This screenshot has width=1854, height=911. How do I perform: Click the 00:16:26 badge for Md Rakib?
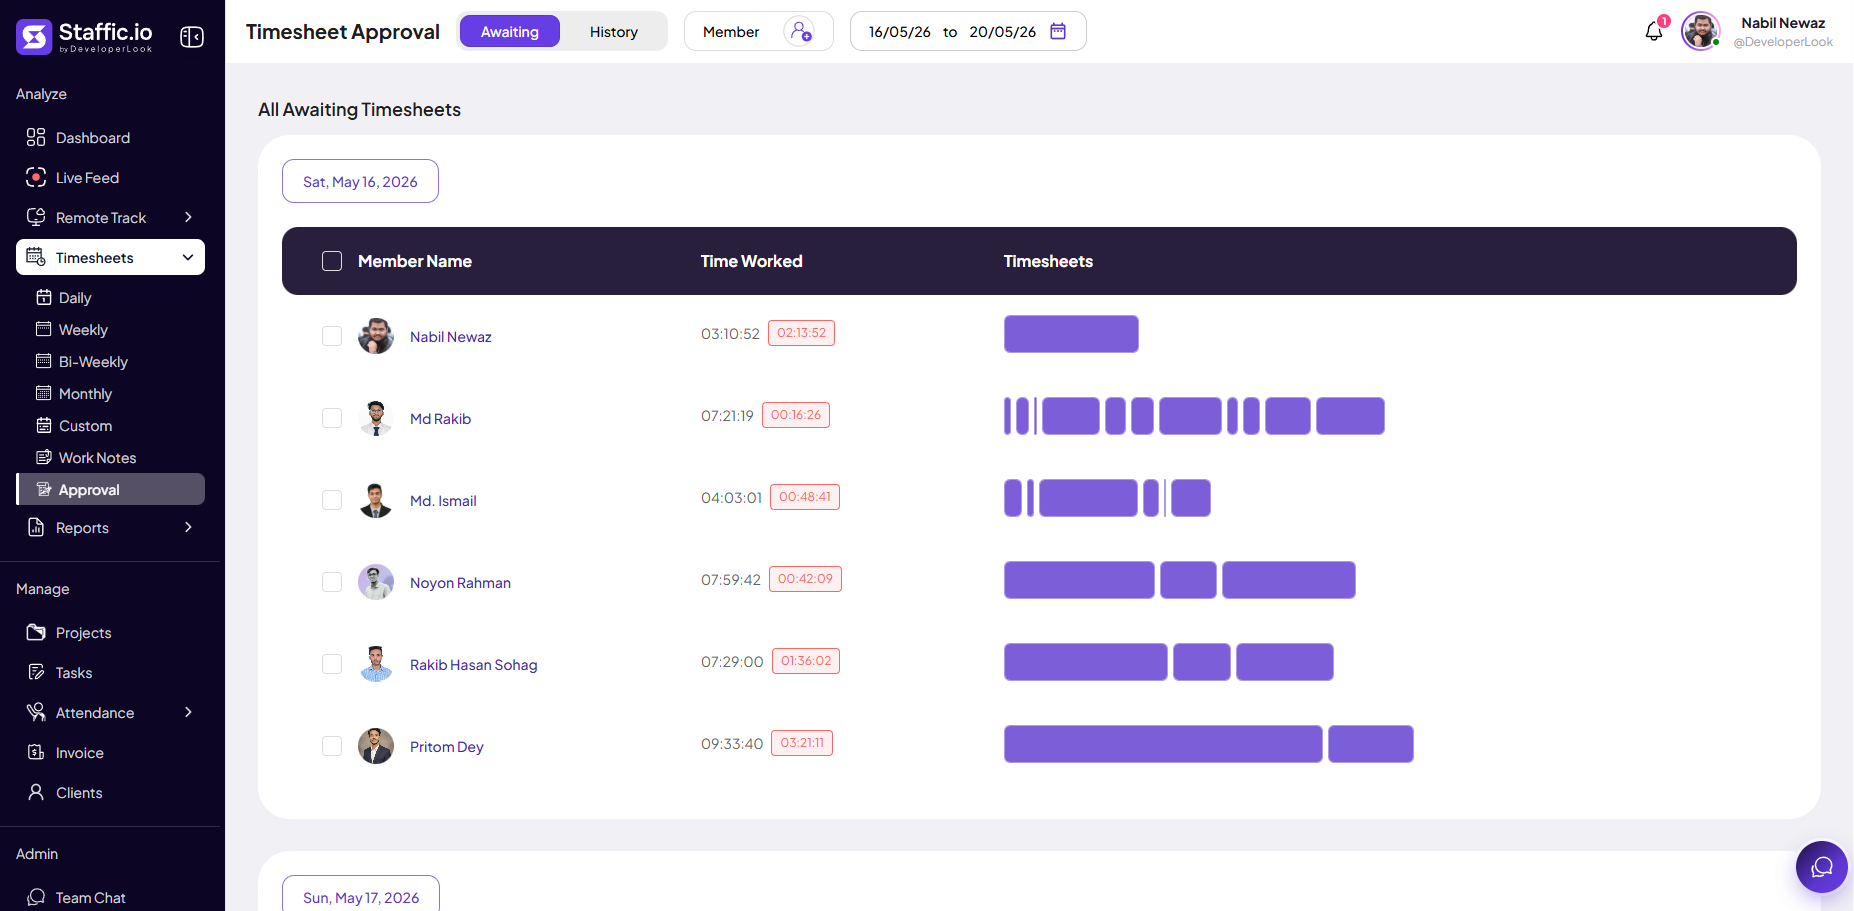click(796, 415)
